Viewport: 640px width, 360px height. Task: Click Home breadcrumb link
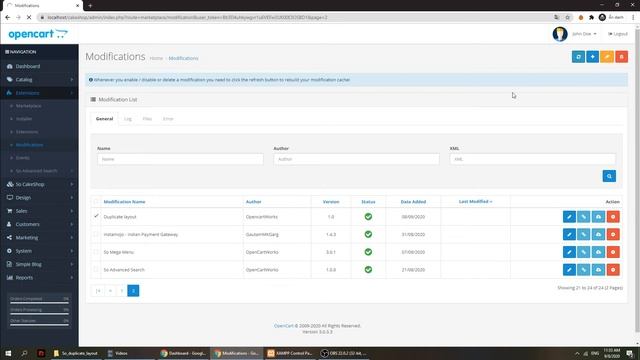pyautogui.click(x=156, y=58)
